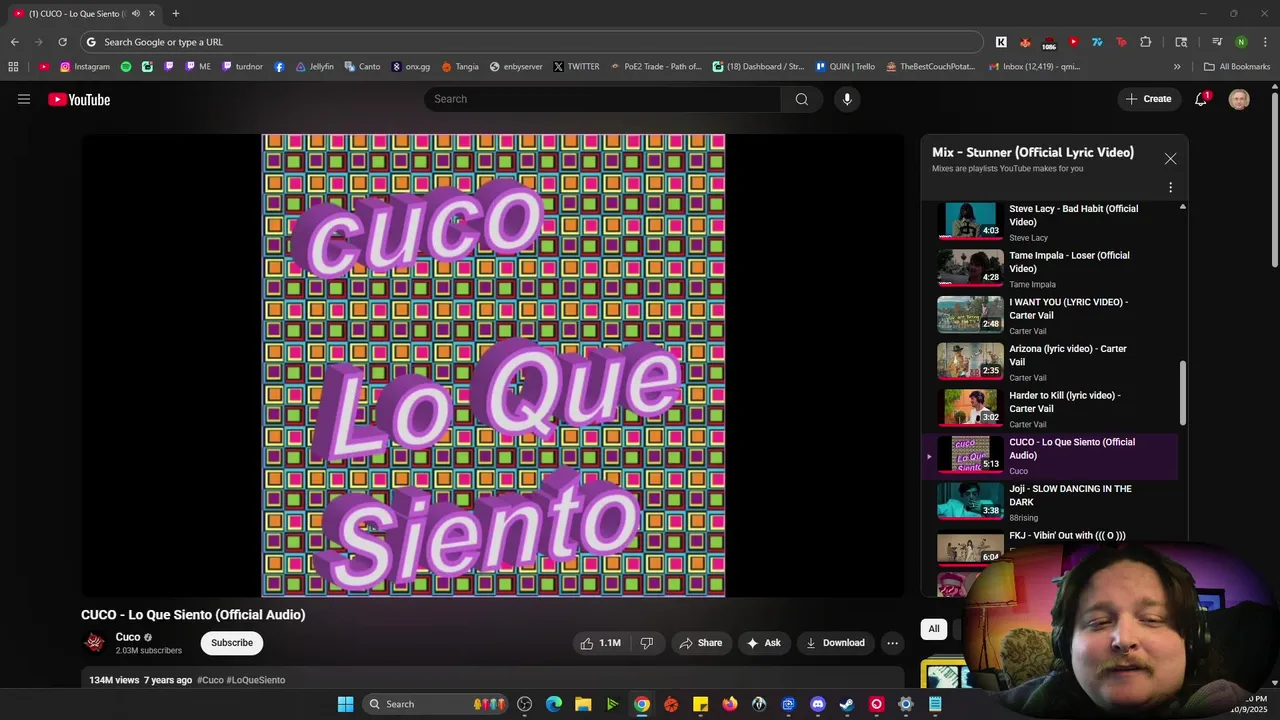Start voice search with the microphone icon
The image size is (1280, 720).
point(847,99)
